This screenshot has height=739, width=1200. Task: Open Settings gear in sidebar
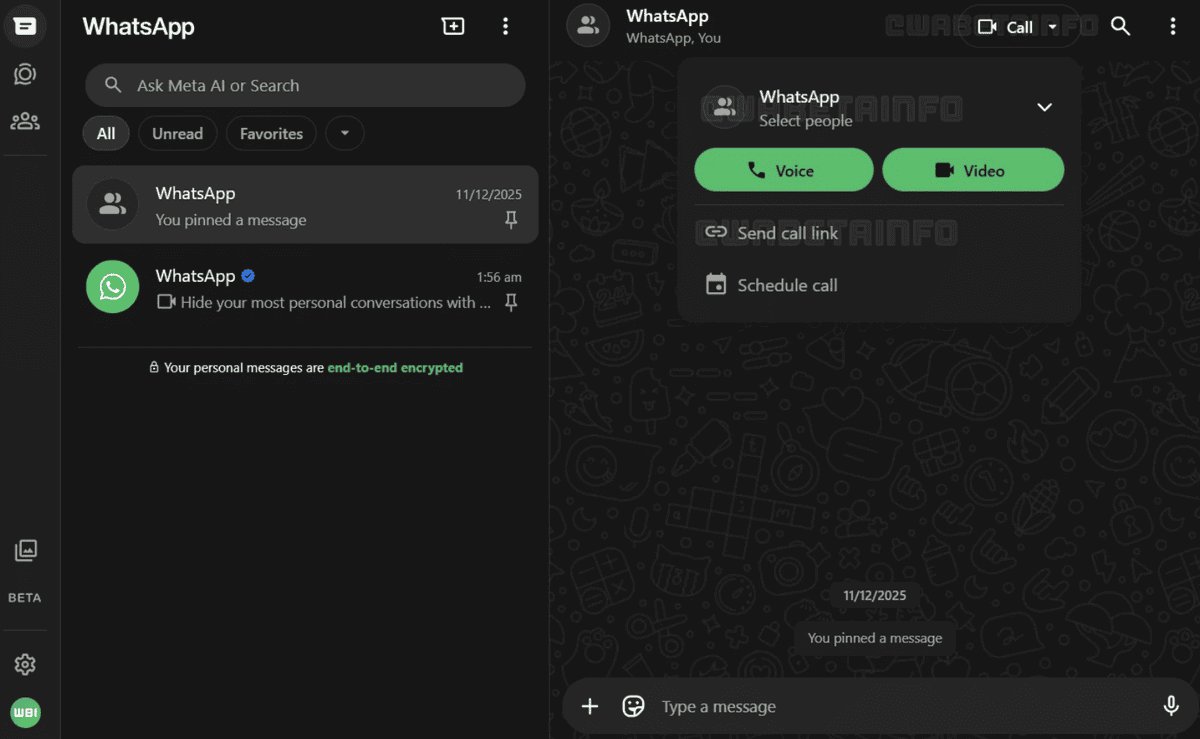[25, 664]
